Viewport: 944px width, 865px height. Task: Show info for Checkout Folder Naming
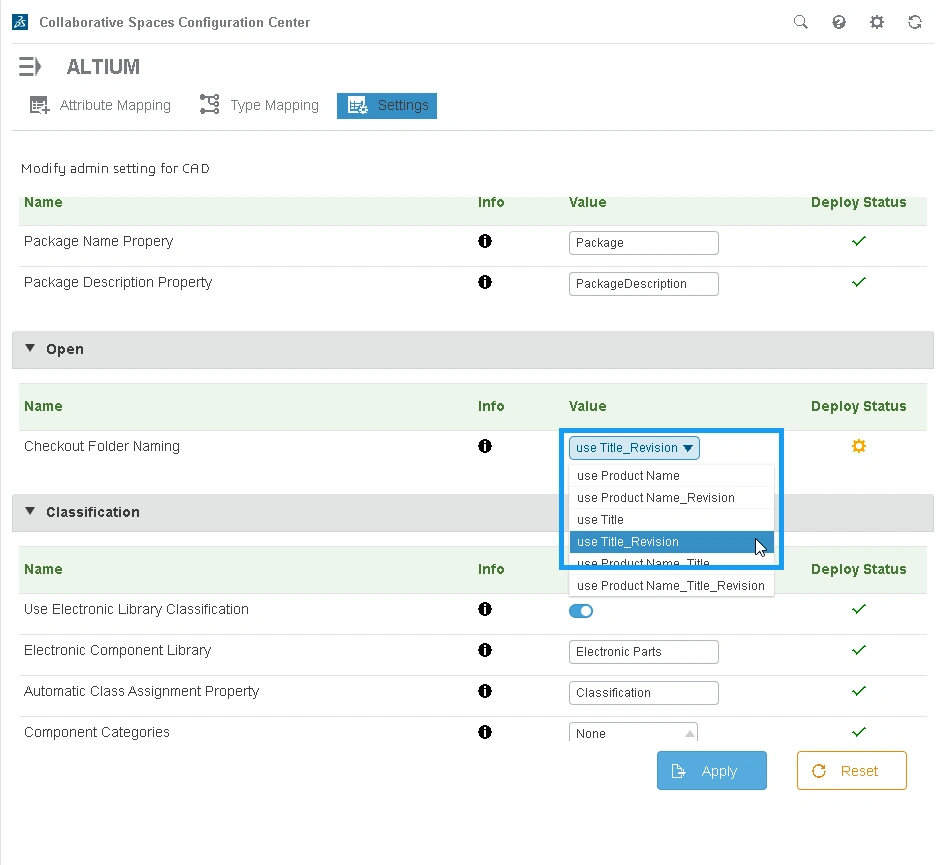(x=485, y=446)
